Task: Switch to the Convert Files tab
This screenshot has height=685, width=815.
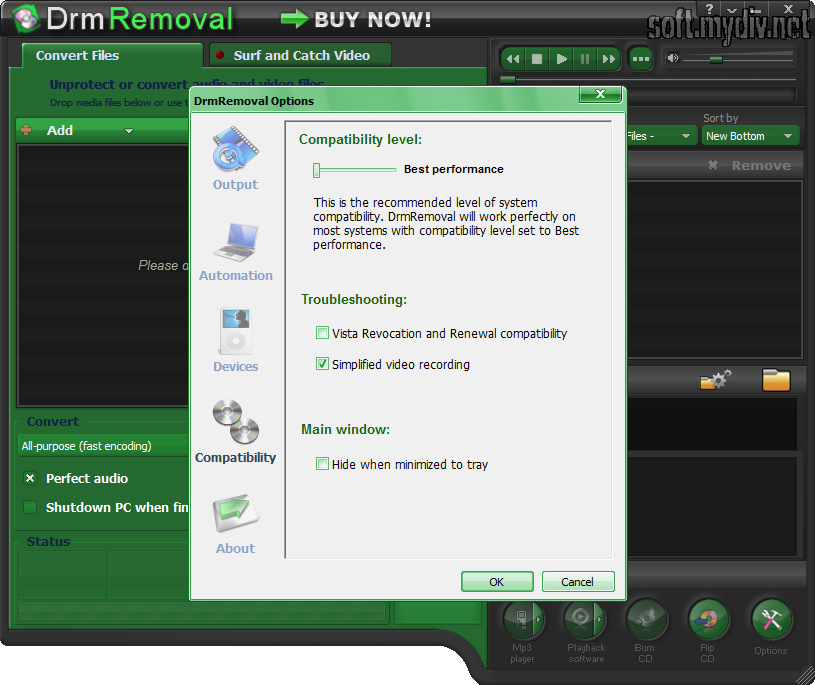Action: [112, 55]
